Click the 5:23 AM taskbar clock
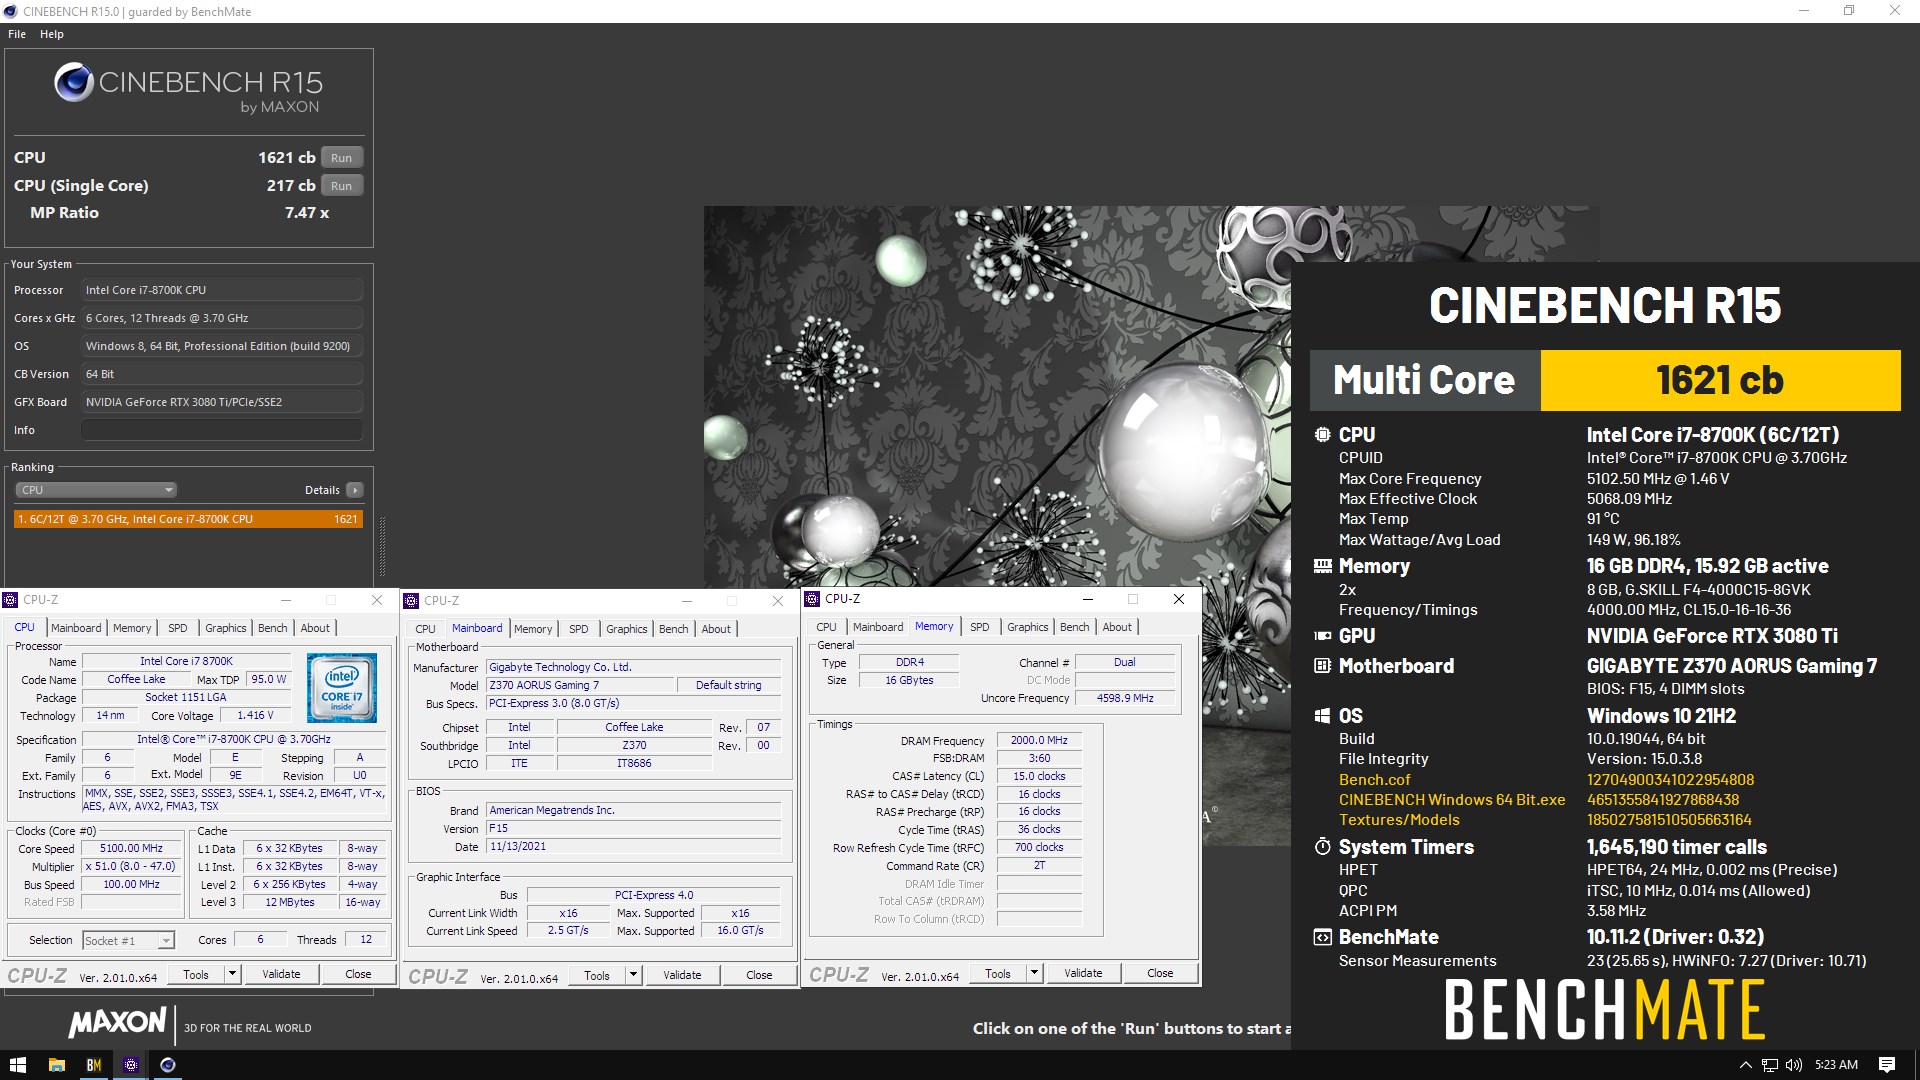1920x1080 pixels. (x=1836, y=1065)
